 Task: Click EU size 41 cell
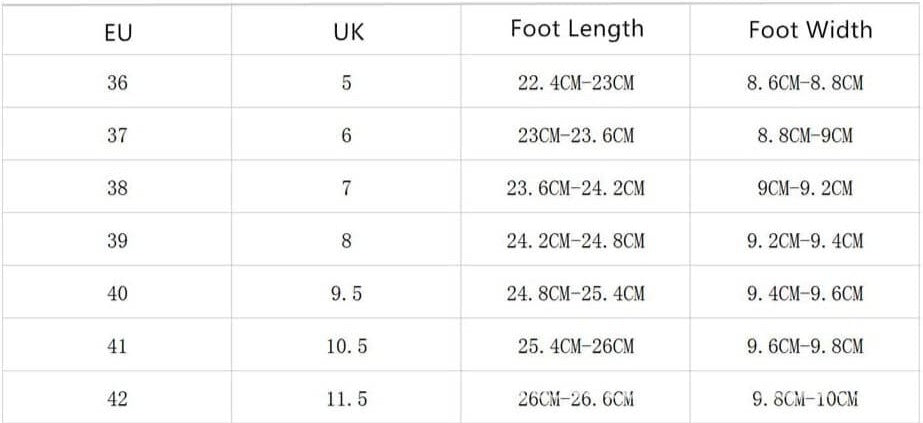click(117, 347)
